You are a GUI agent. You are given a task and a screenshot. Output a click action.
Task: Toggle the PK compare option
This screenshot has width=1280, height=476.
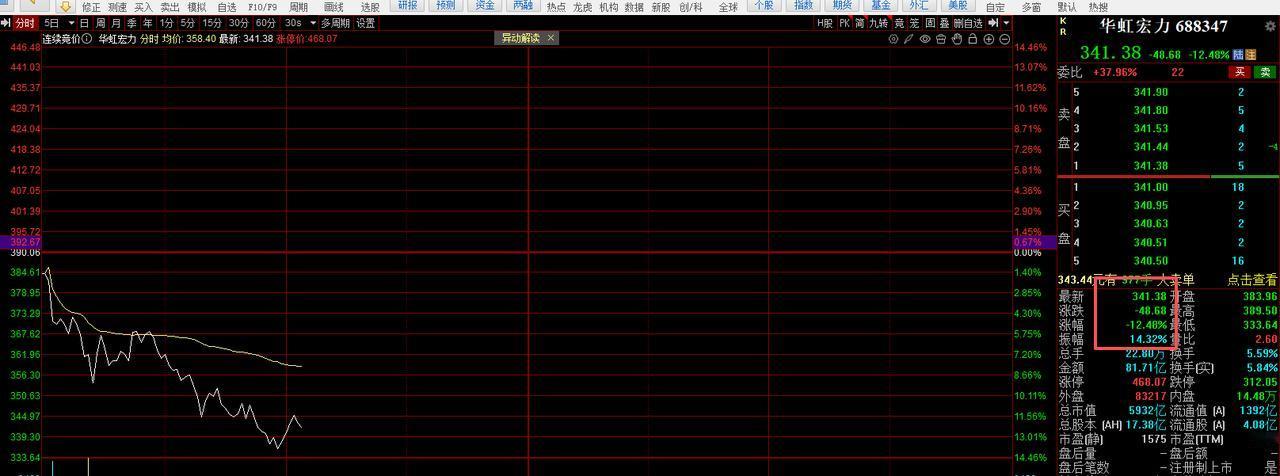click(845, 23)
